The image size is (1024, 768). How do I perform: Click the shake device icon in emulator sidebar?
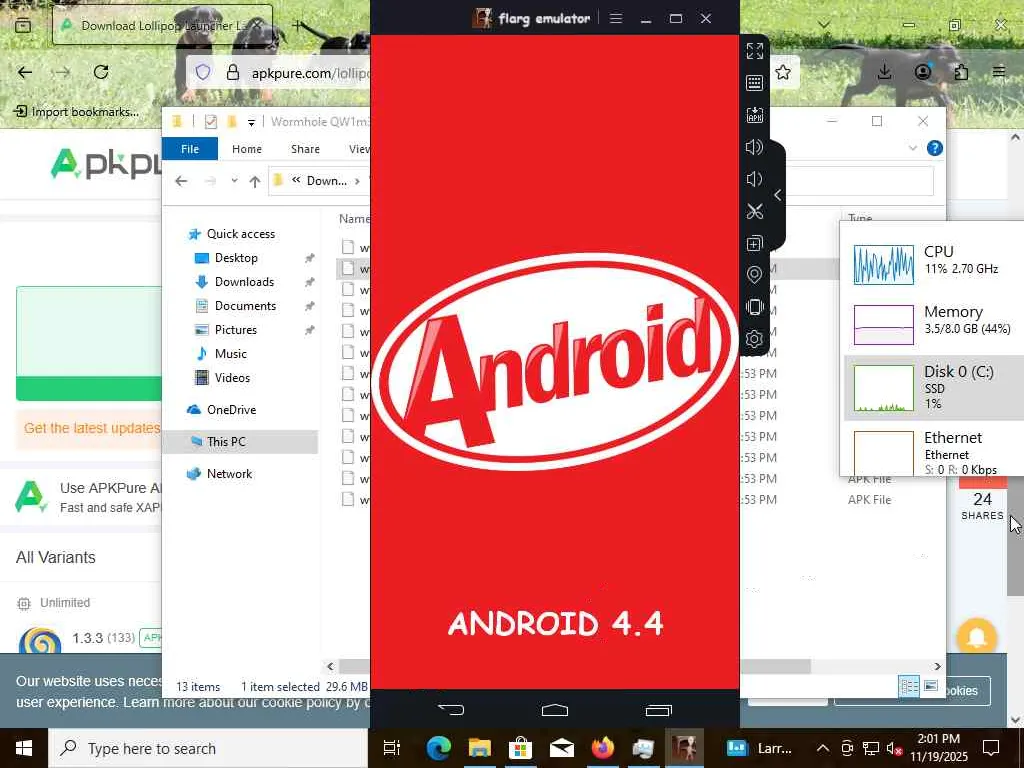[x=754, y=307]
